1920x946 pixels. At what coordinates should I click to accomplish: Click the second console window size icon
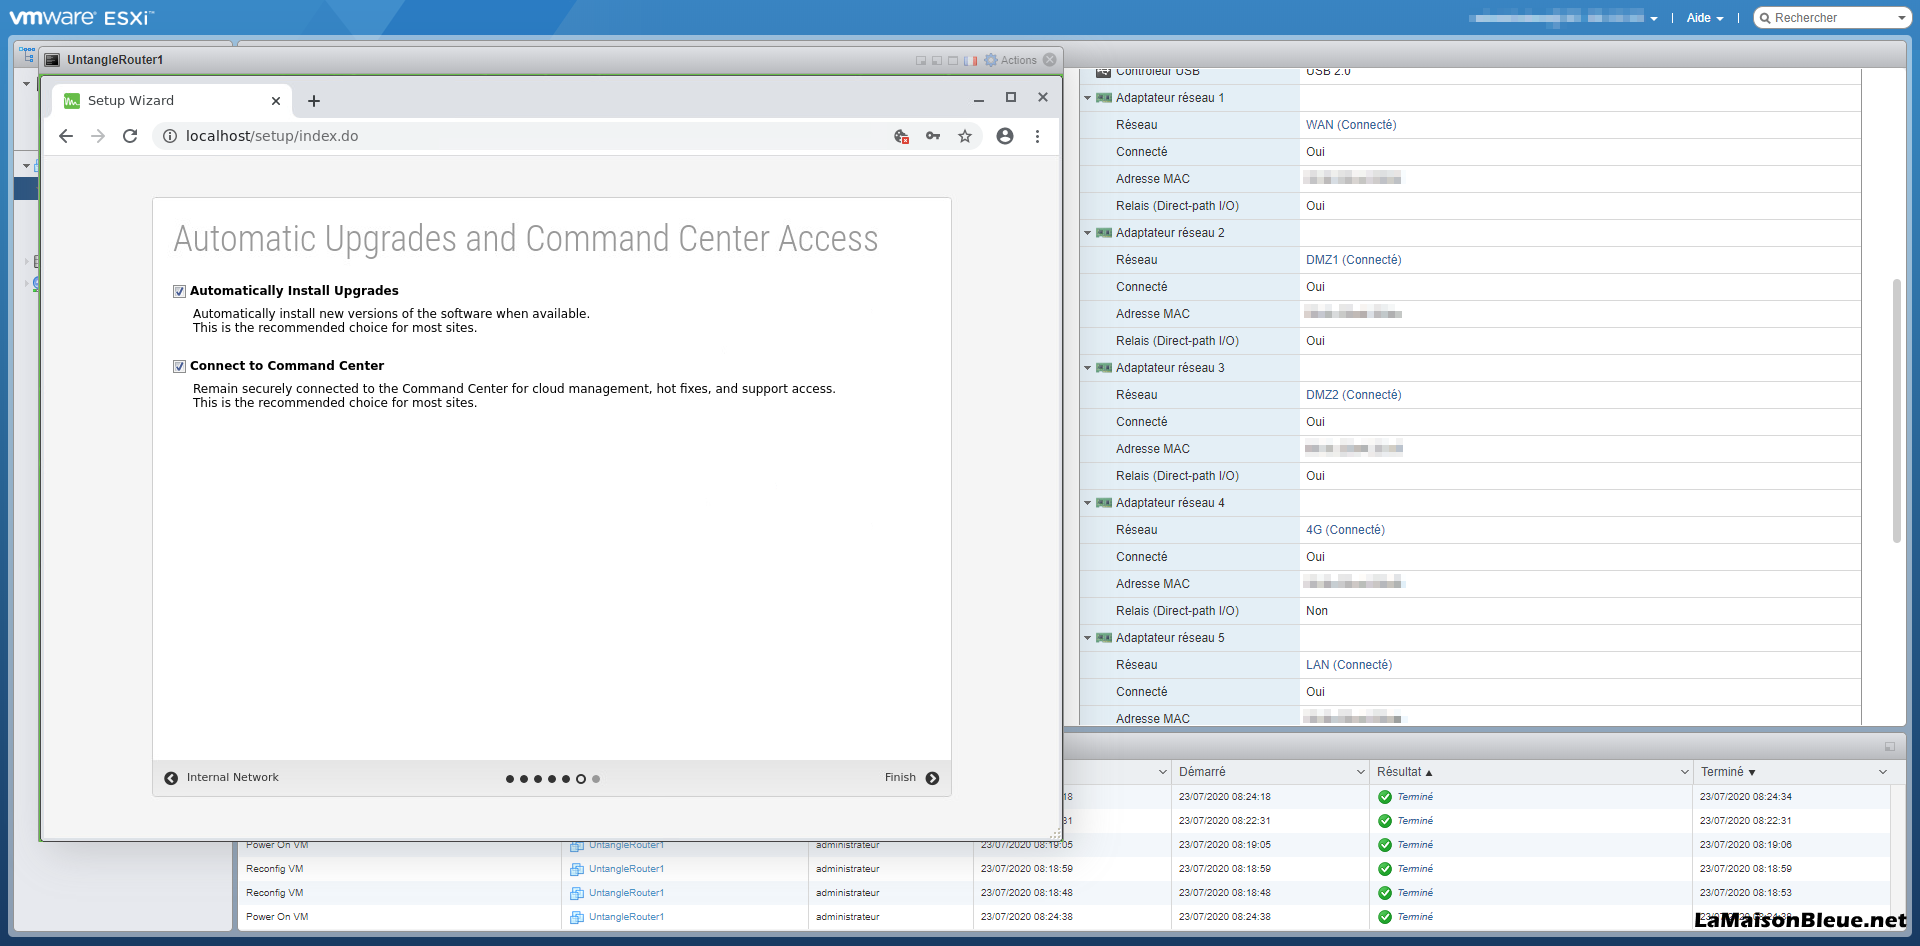937,61
